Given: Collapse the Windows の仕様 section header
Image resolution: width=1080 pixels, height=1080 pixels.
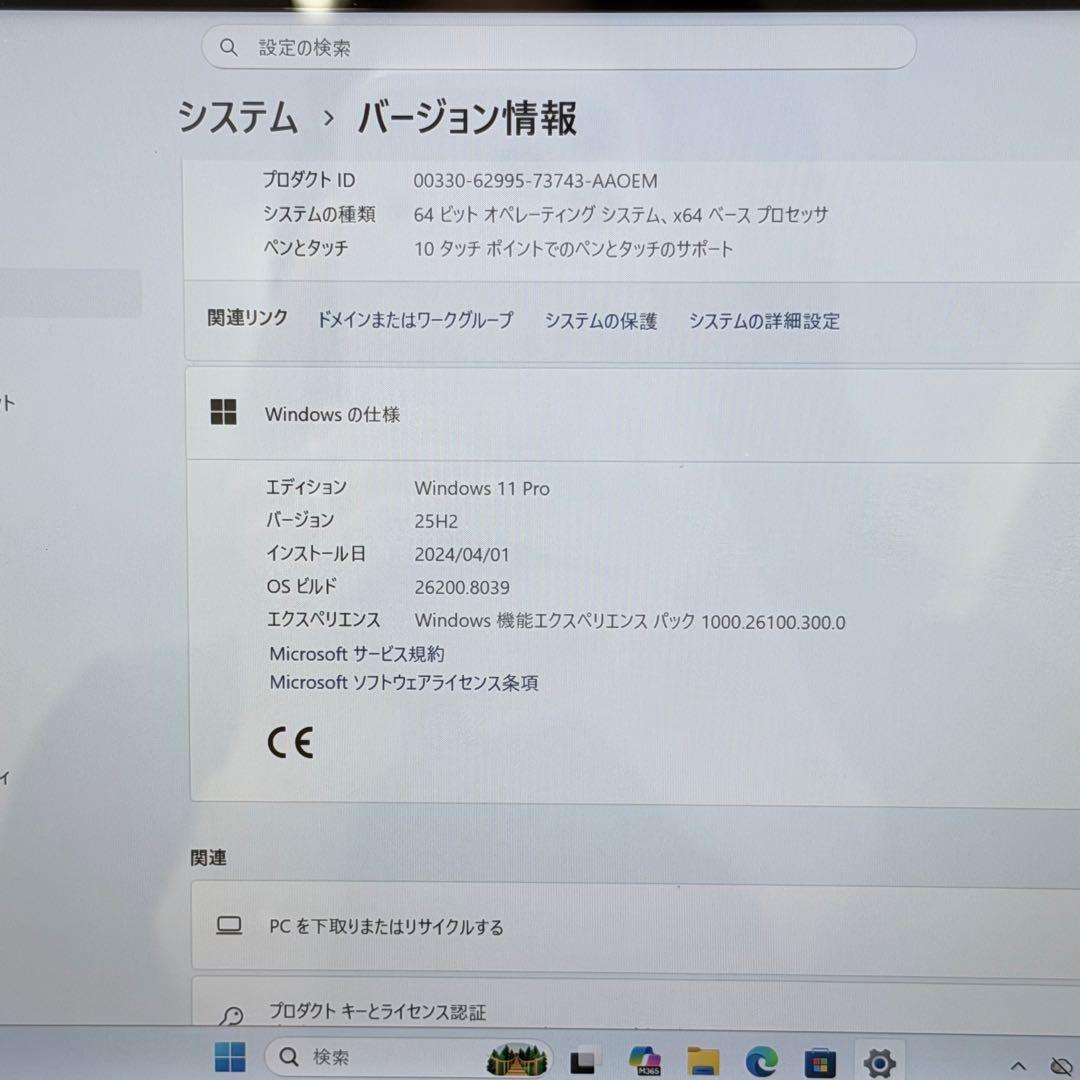Looking at the screenshot, I should pyautogui.click(x=632, y=414).
